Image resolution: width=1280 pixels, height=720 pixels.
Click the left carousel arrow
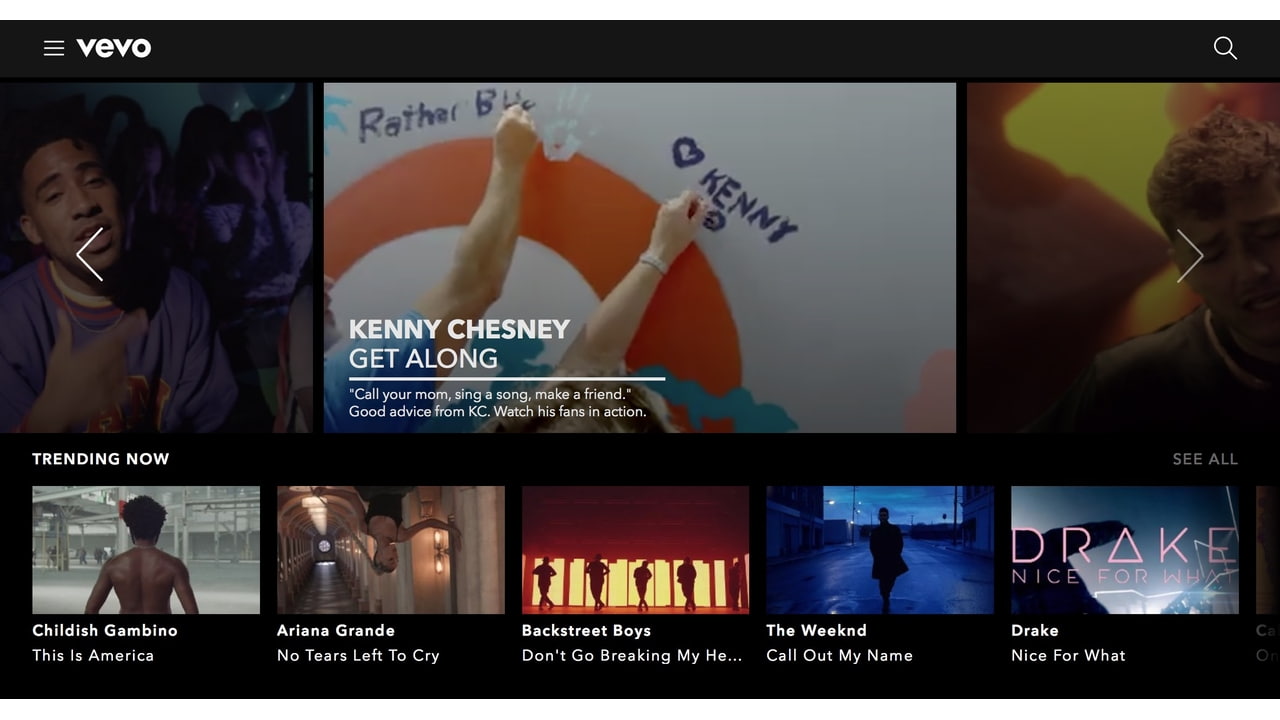click(89, 255)
